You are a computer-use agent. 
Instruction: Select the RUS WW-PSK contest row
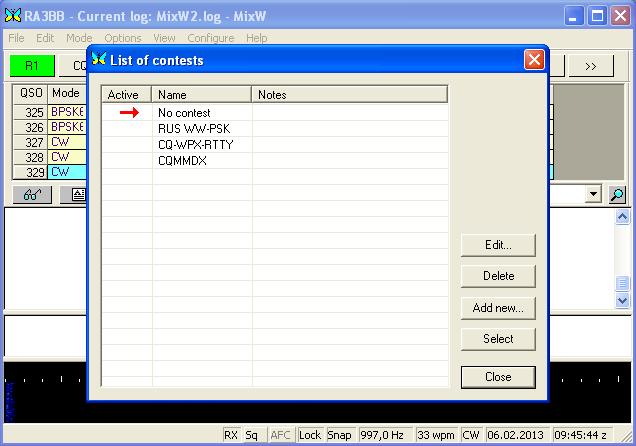pos(194,129)
